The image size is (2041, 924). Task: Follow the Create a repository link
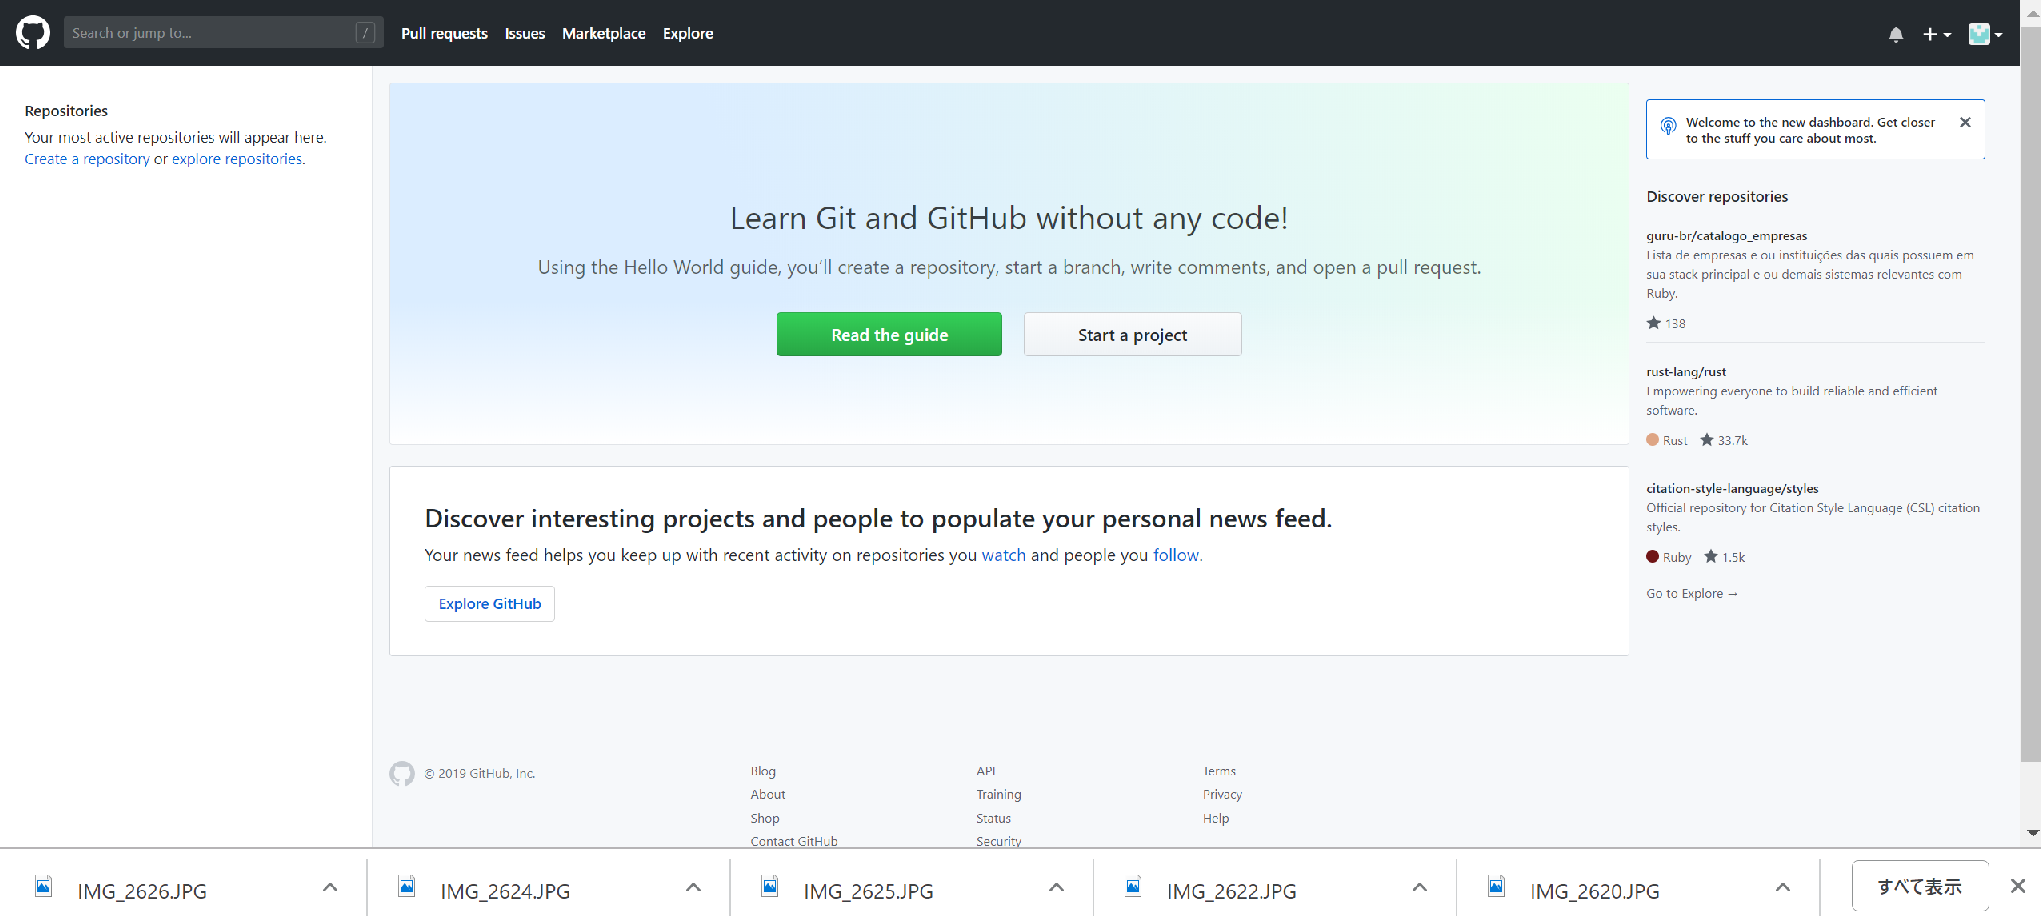(87, 159)
